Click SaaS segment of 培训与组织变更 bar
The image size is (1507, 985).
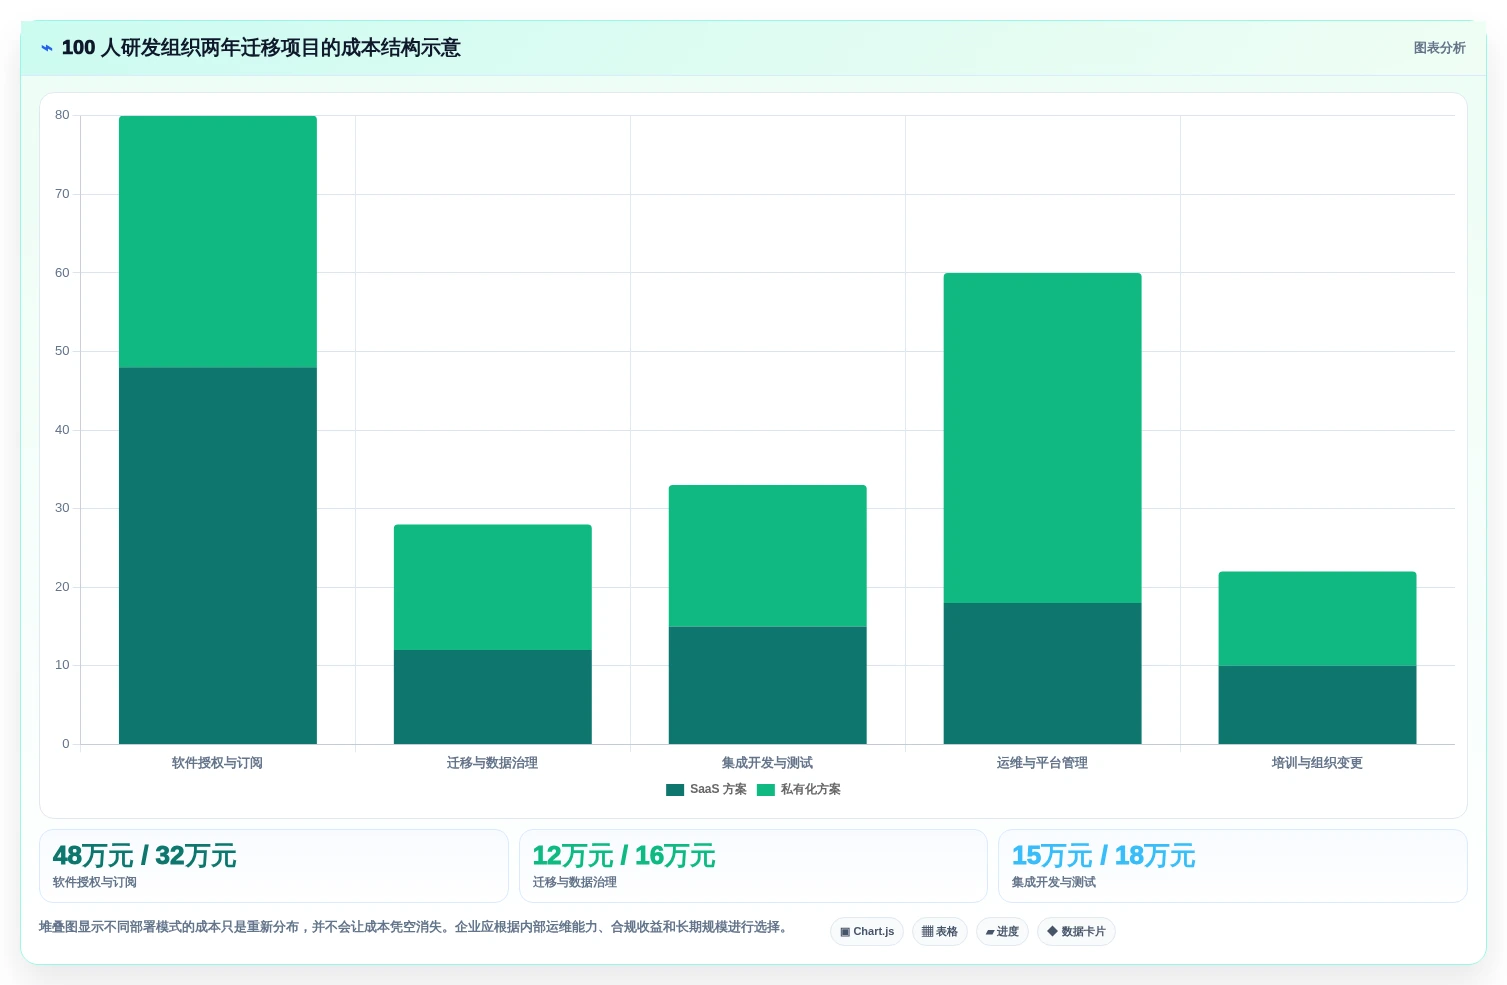click(x=1318, y=705)
